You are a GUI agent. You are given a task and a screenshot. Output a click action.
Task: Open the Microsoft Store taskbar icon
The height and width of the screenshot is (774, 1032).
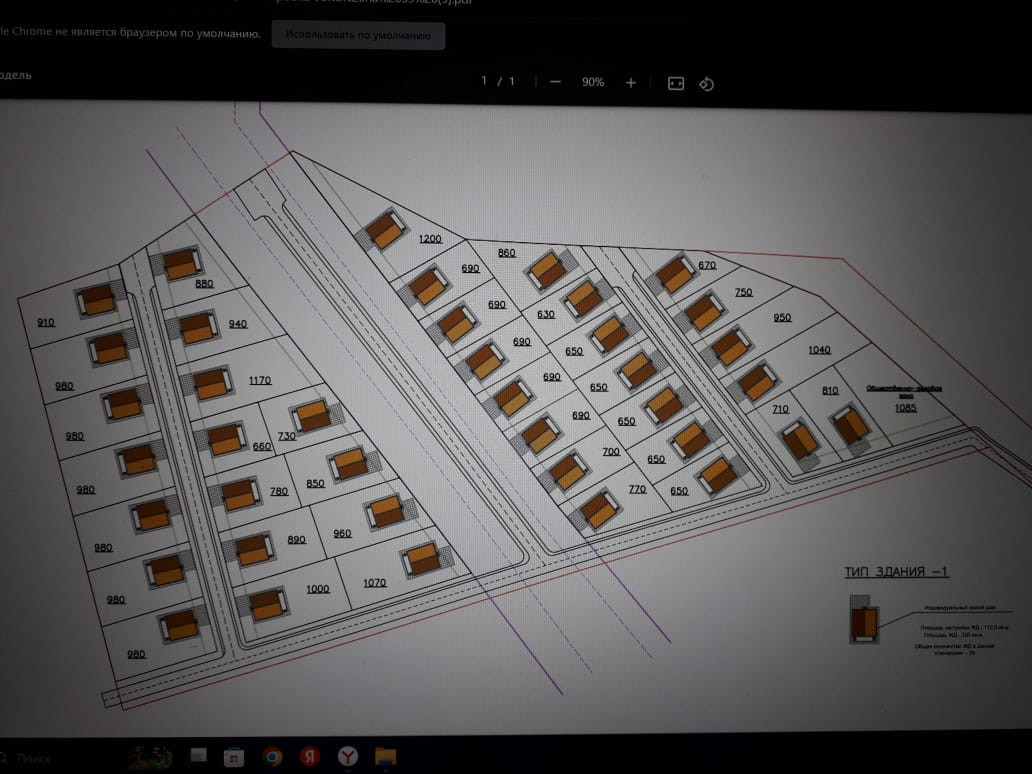[234, 757]
